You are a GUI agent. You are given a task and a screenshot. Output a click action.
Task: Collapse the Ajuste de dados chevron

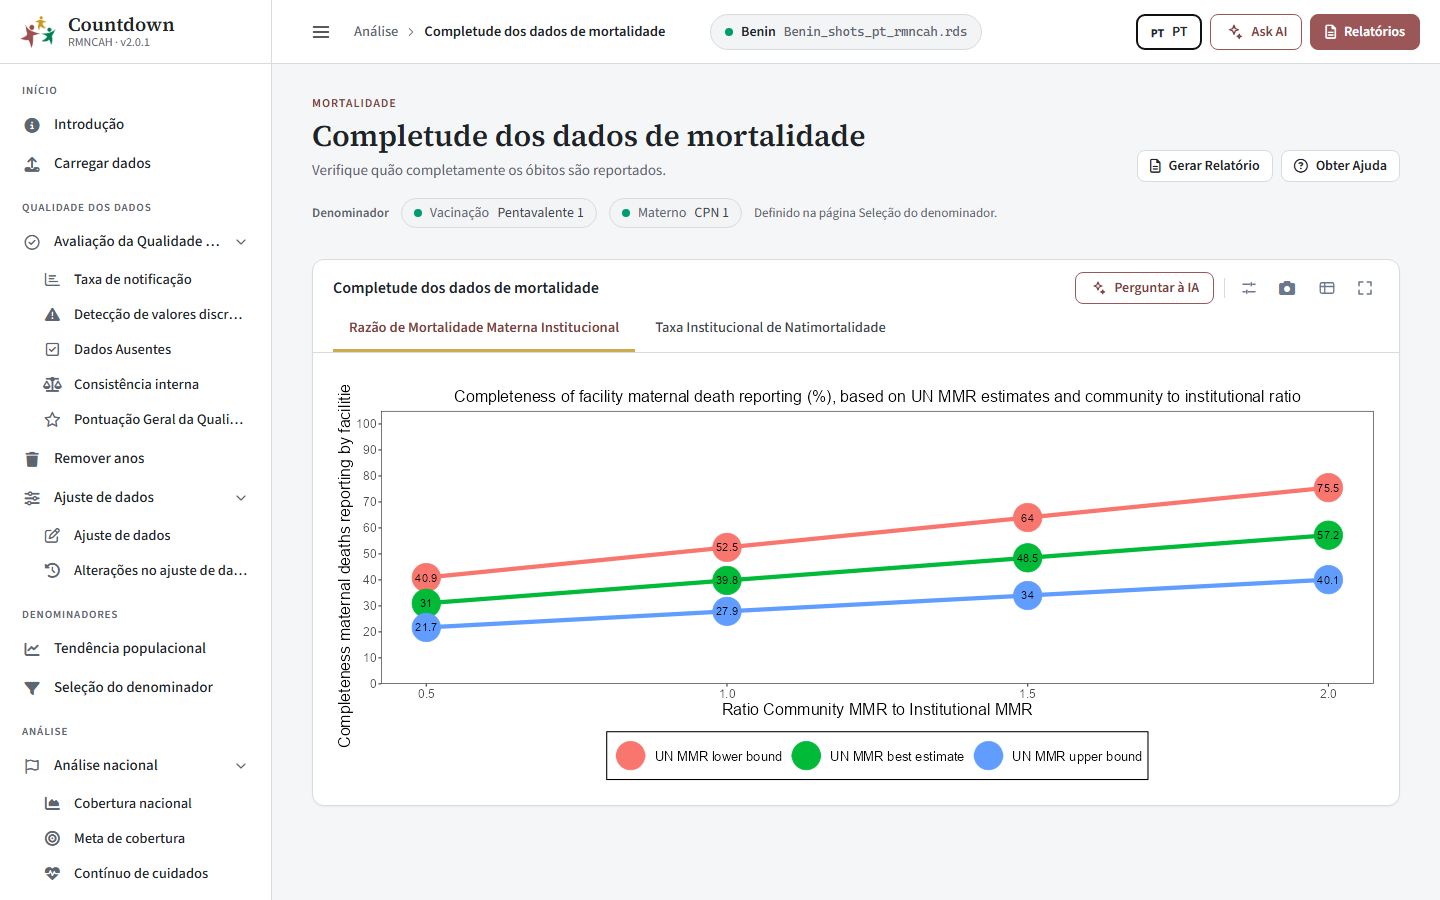point(241,498)
